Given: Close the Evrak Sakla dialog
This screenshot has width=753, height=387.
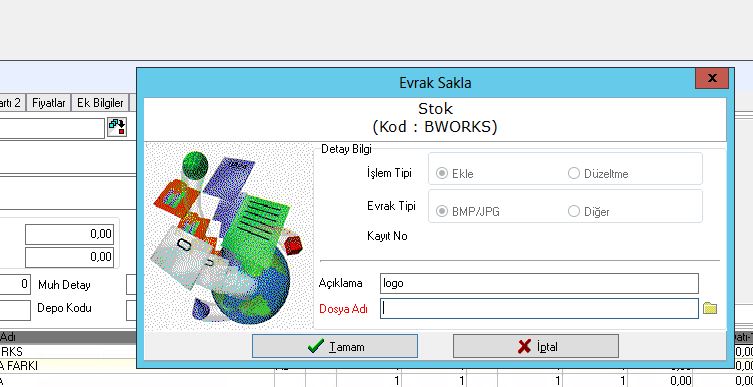Looking at the screenshot, I should point(712,78).
